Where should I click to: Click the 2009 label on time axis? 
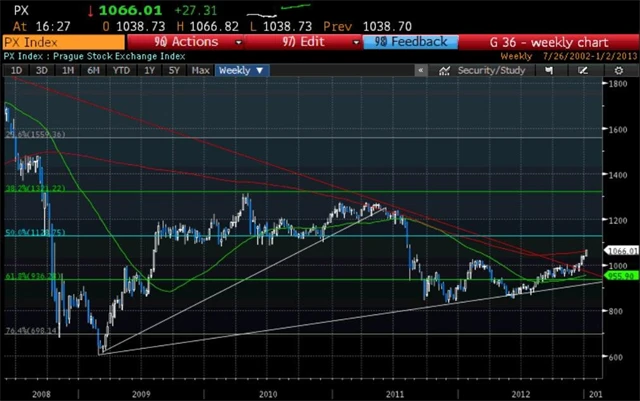pos(141,394)
